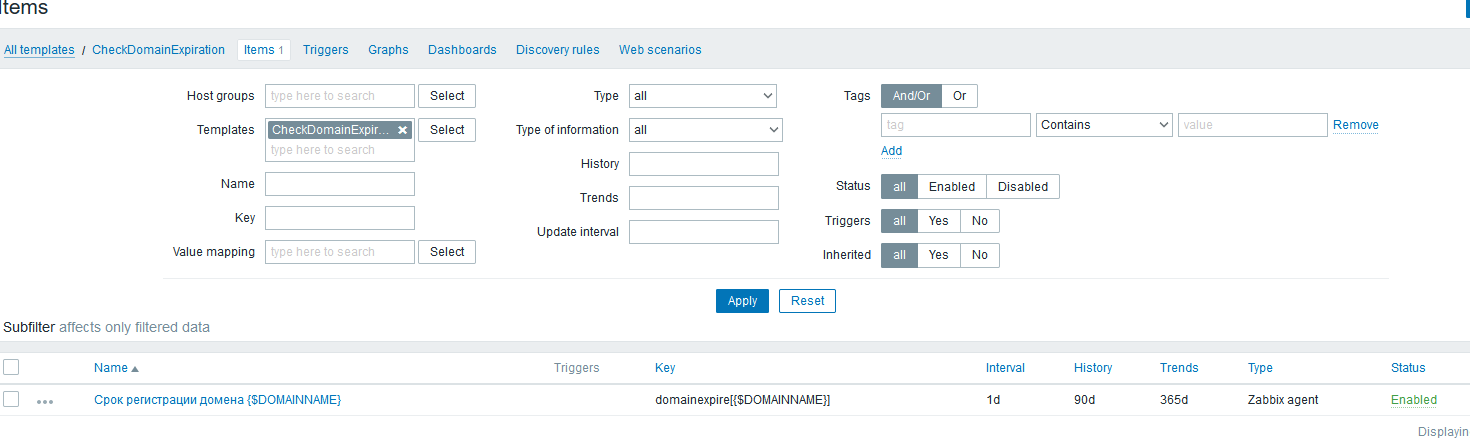Focus the History filter field
The height and width of the screenshot is (444, 1470).
704,164
